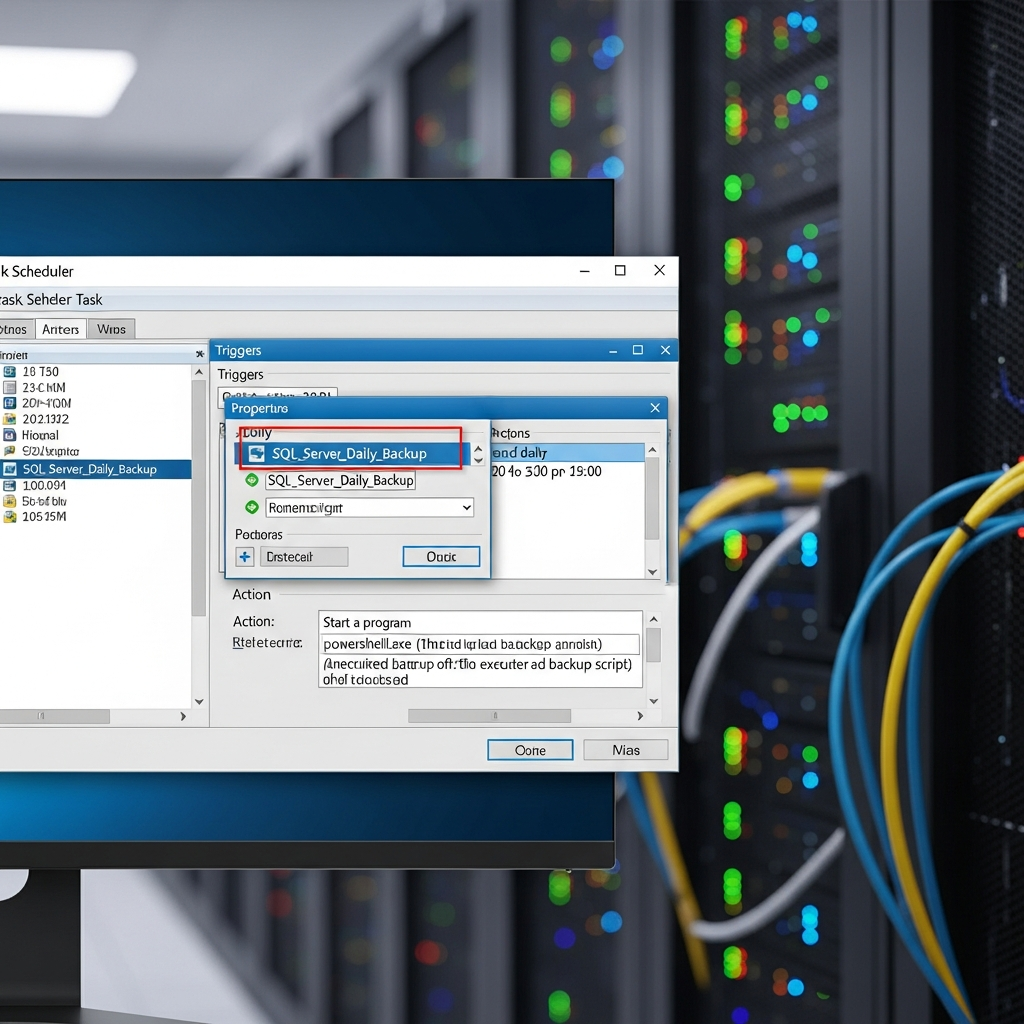Click the Oone button at the bottom
The height and width of the screenshot is (1024, 1024).
[x=530, y=749]
